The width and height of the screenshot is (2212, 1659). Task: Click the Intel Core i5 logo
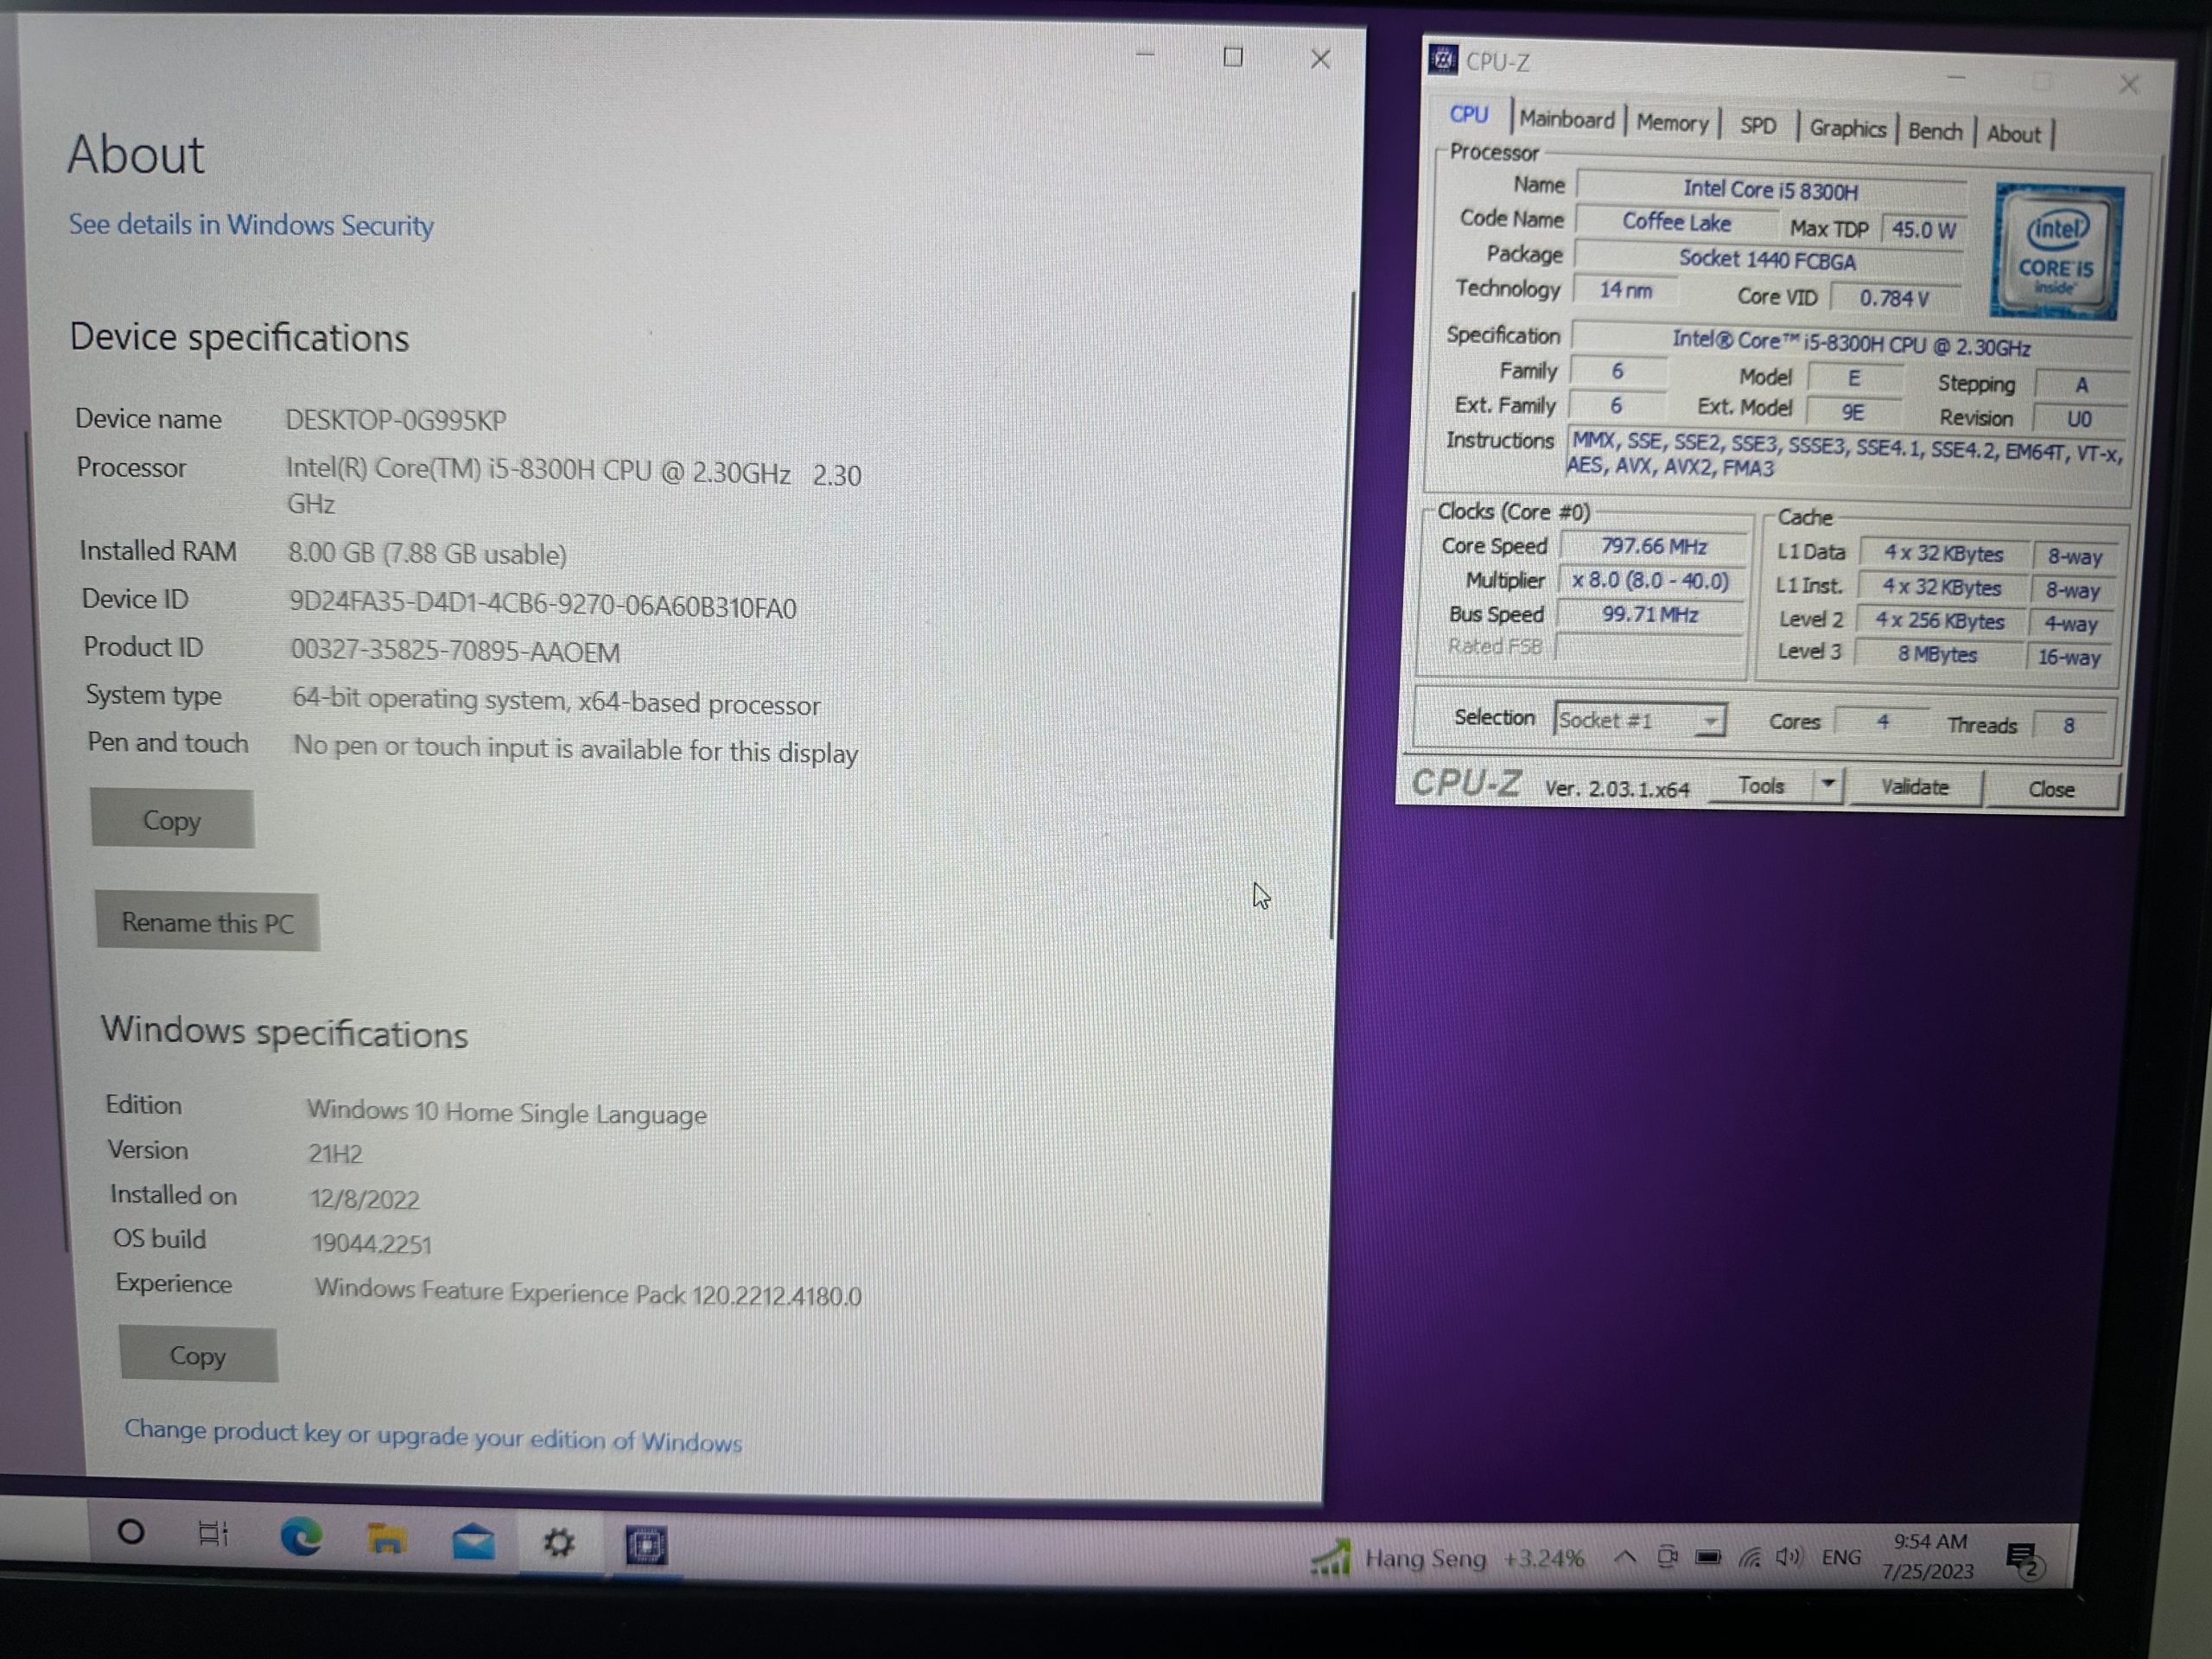[2057, 252]
